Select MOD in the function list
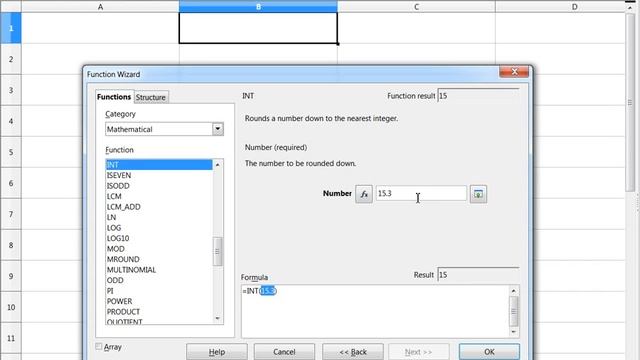640x360 pixels. [x=159, y=249]
